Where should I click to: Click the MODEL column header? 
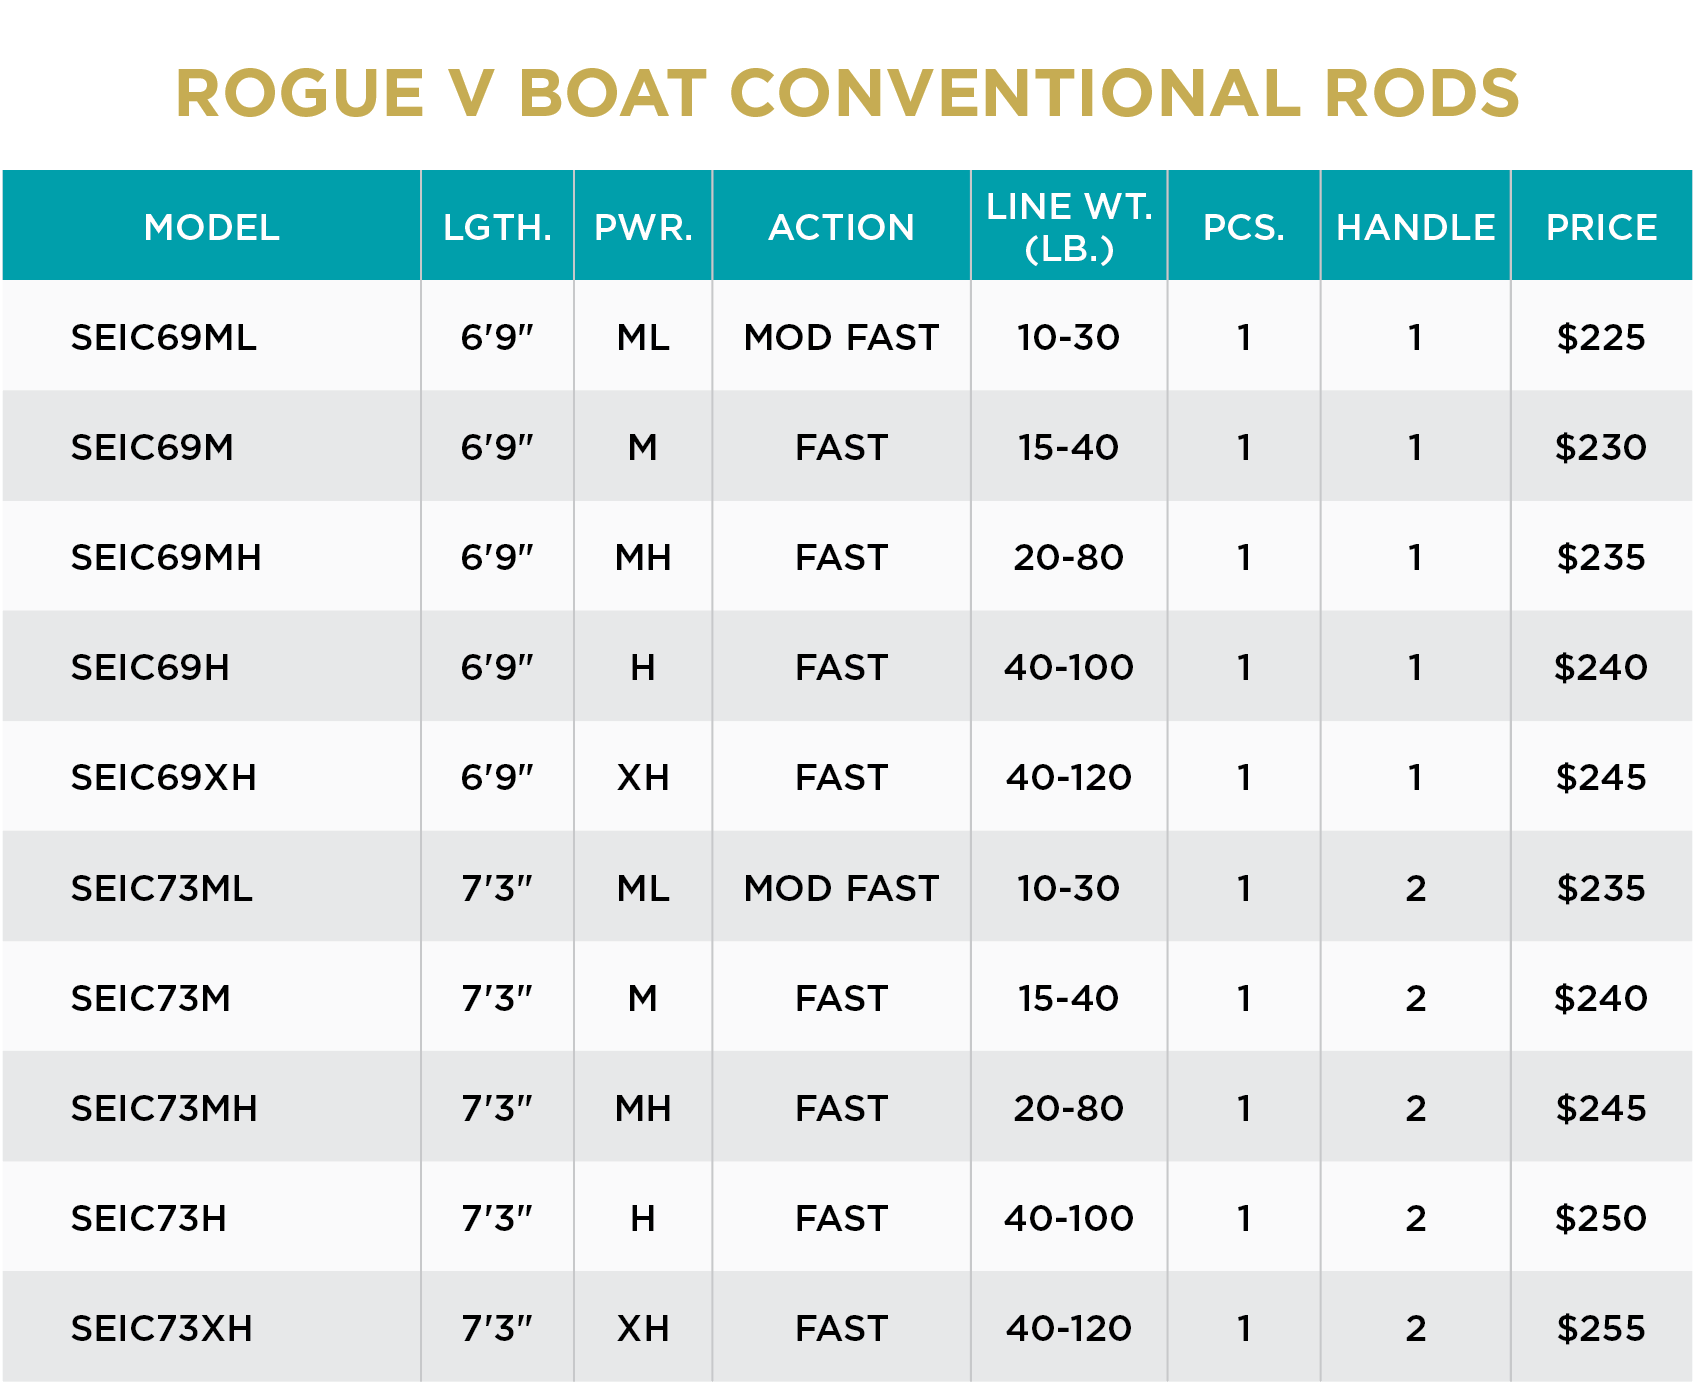tap(211, 227)
